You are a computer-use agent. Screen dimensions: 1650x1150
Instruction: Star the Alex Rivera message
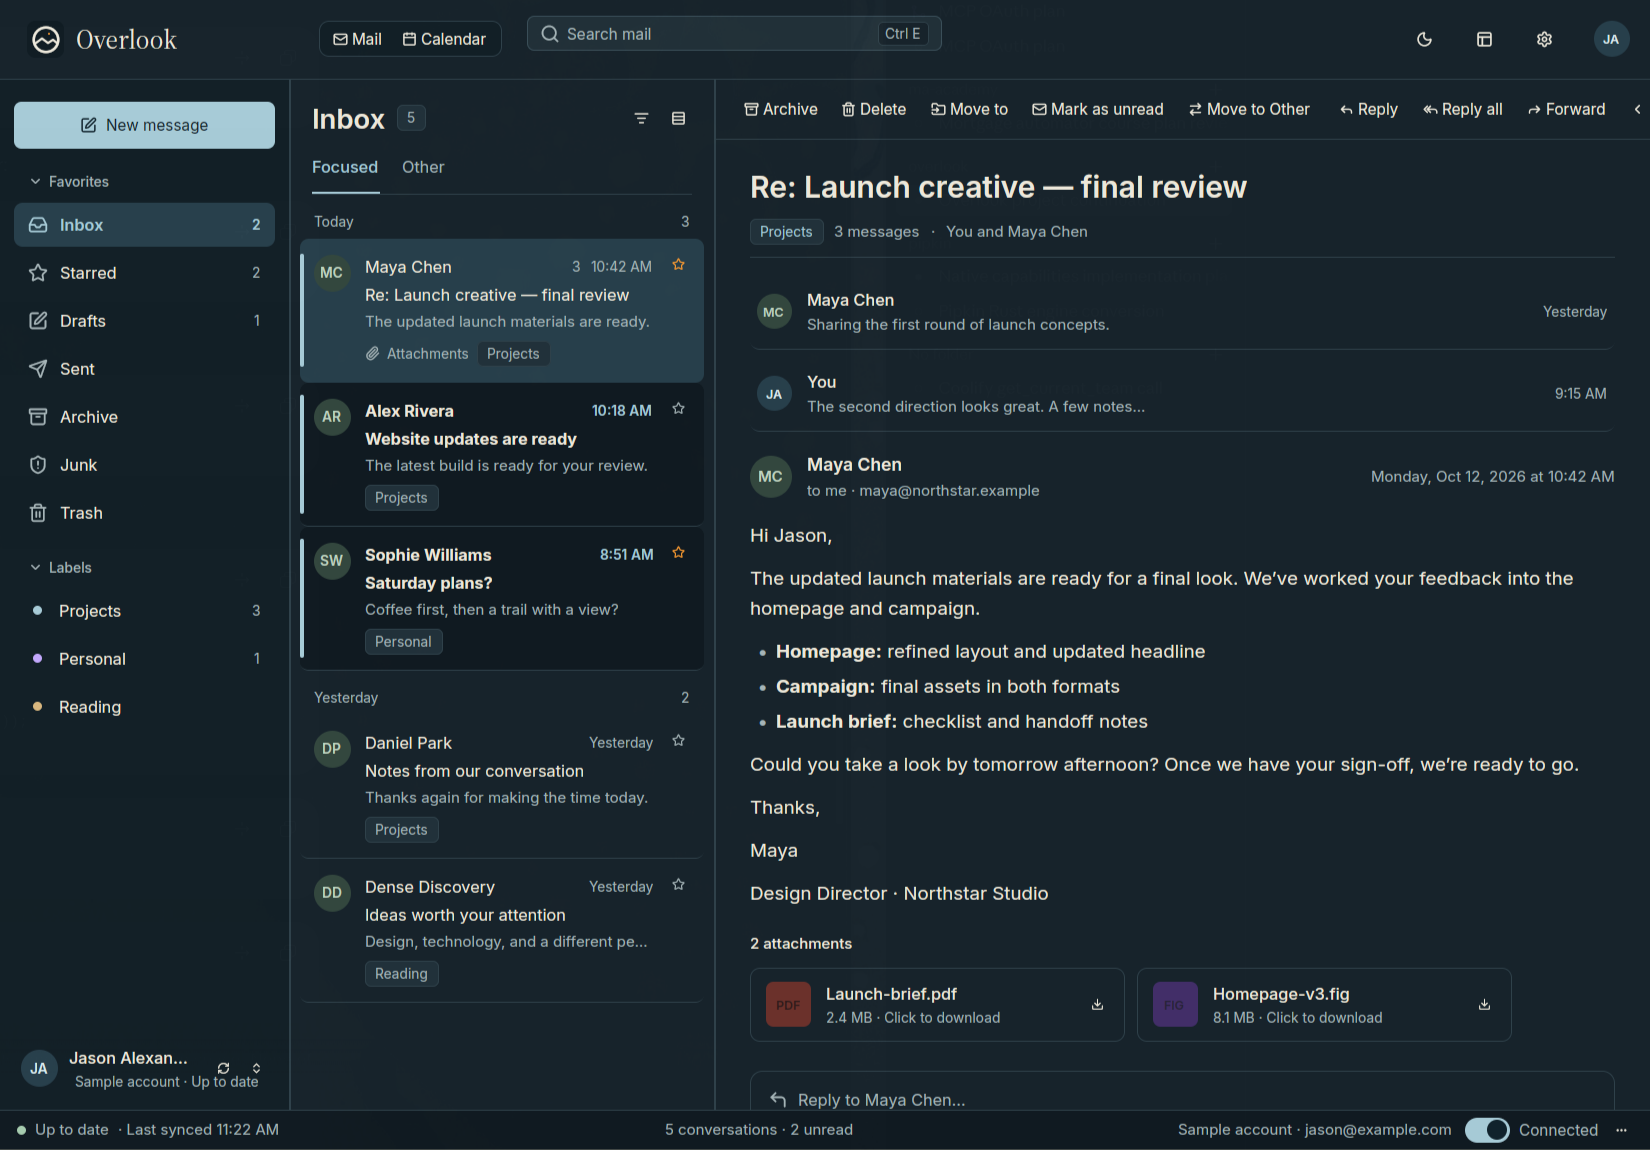678,409
